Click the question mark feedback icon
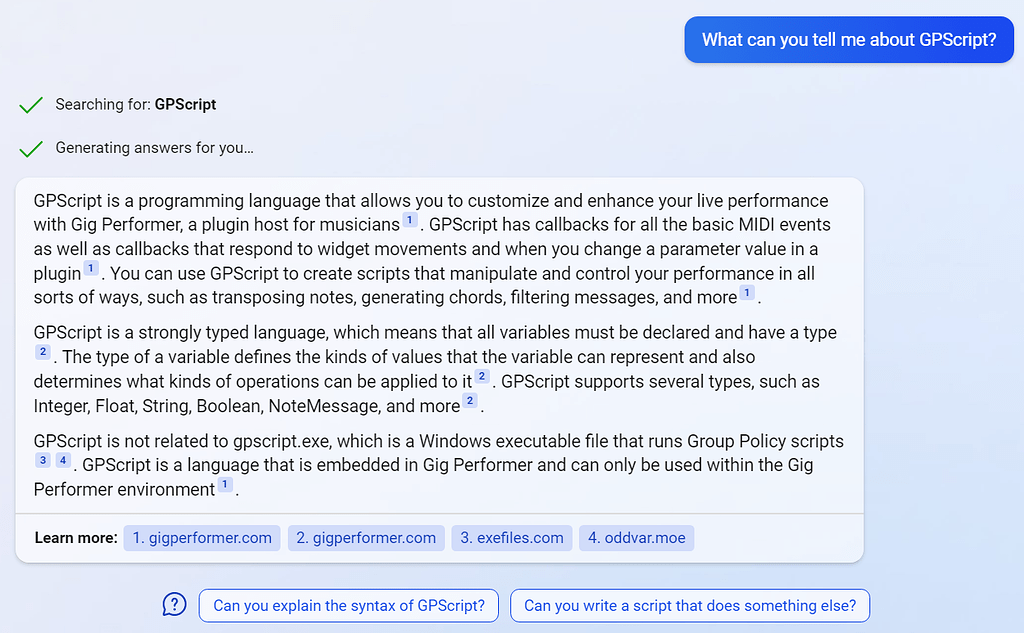 (x=174, y=605)
